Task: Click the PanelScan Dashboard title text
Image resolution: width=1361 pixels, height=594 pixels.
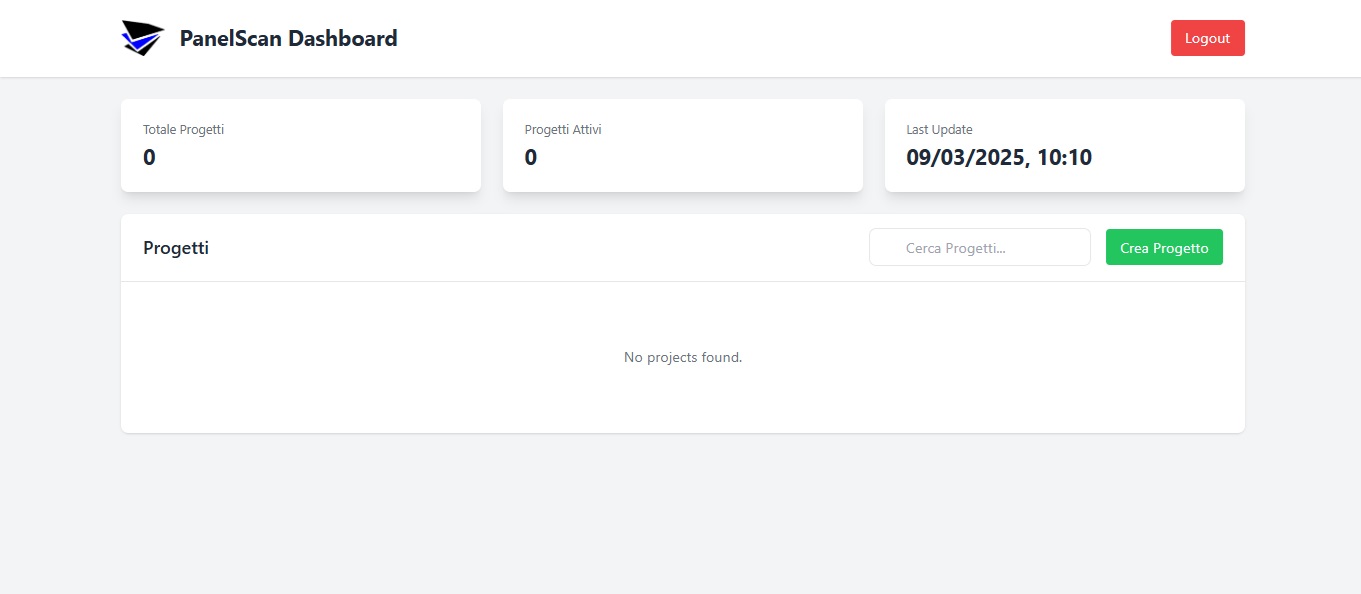Action: pos(288,39)
